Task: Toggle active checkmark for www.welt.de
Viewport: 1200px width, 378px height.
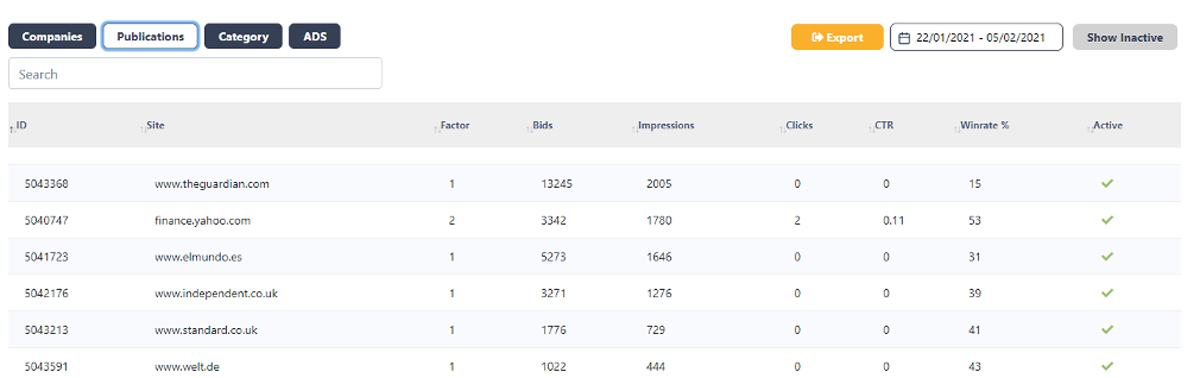Action: (x=1107, y=366)
